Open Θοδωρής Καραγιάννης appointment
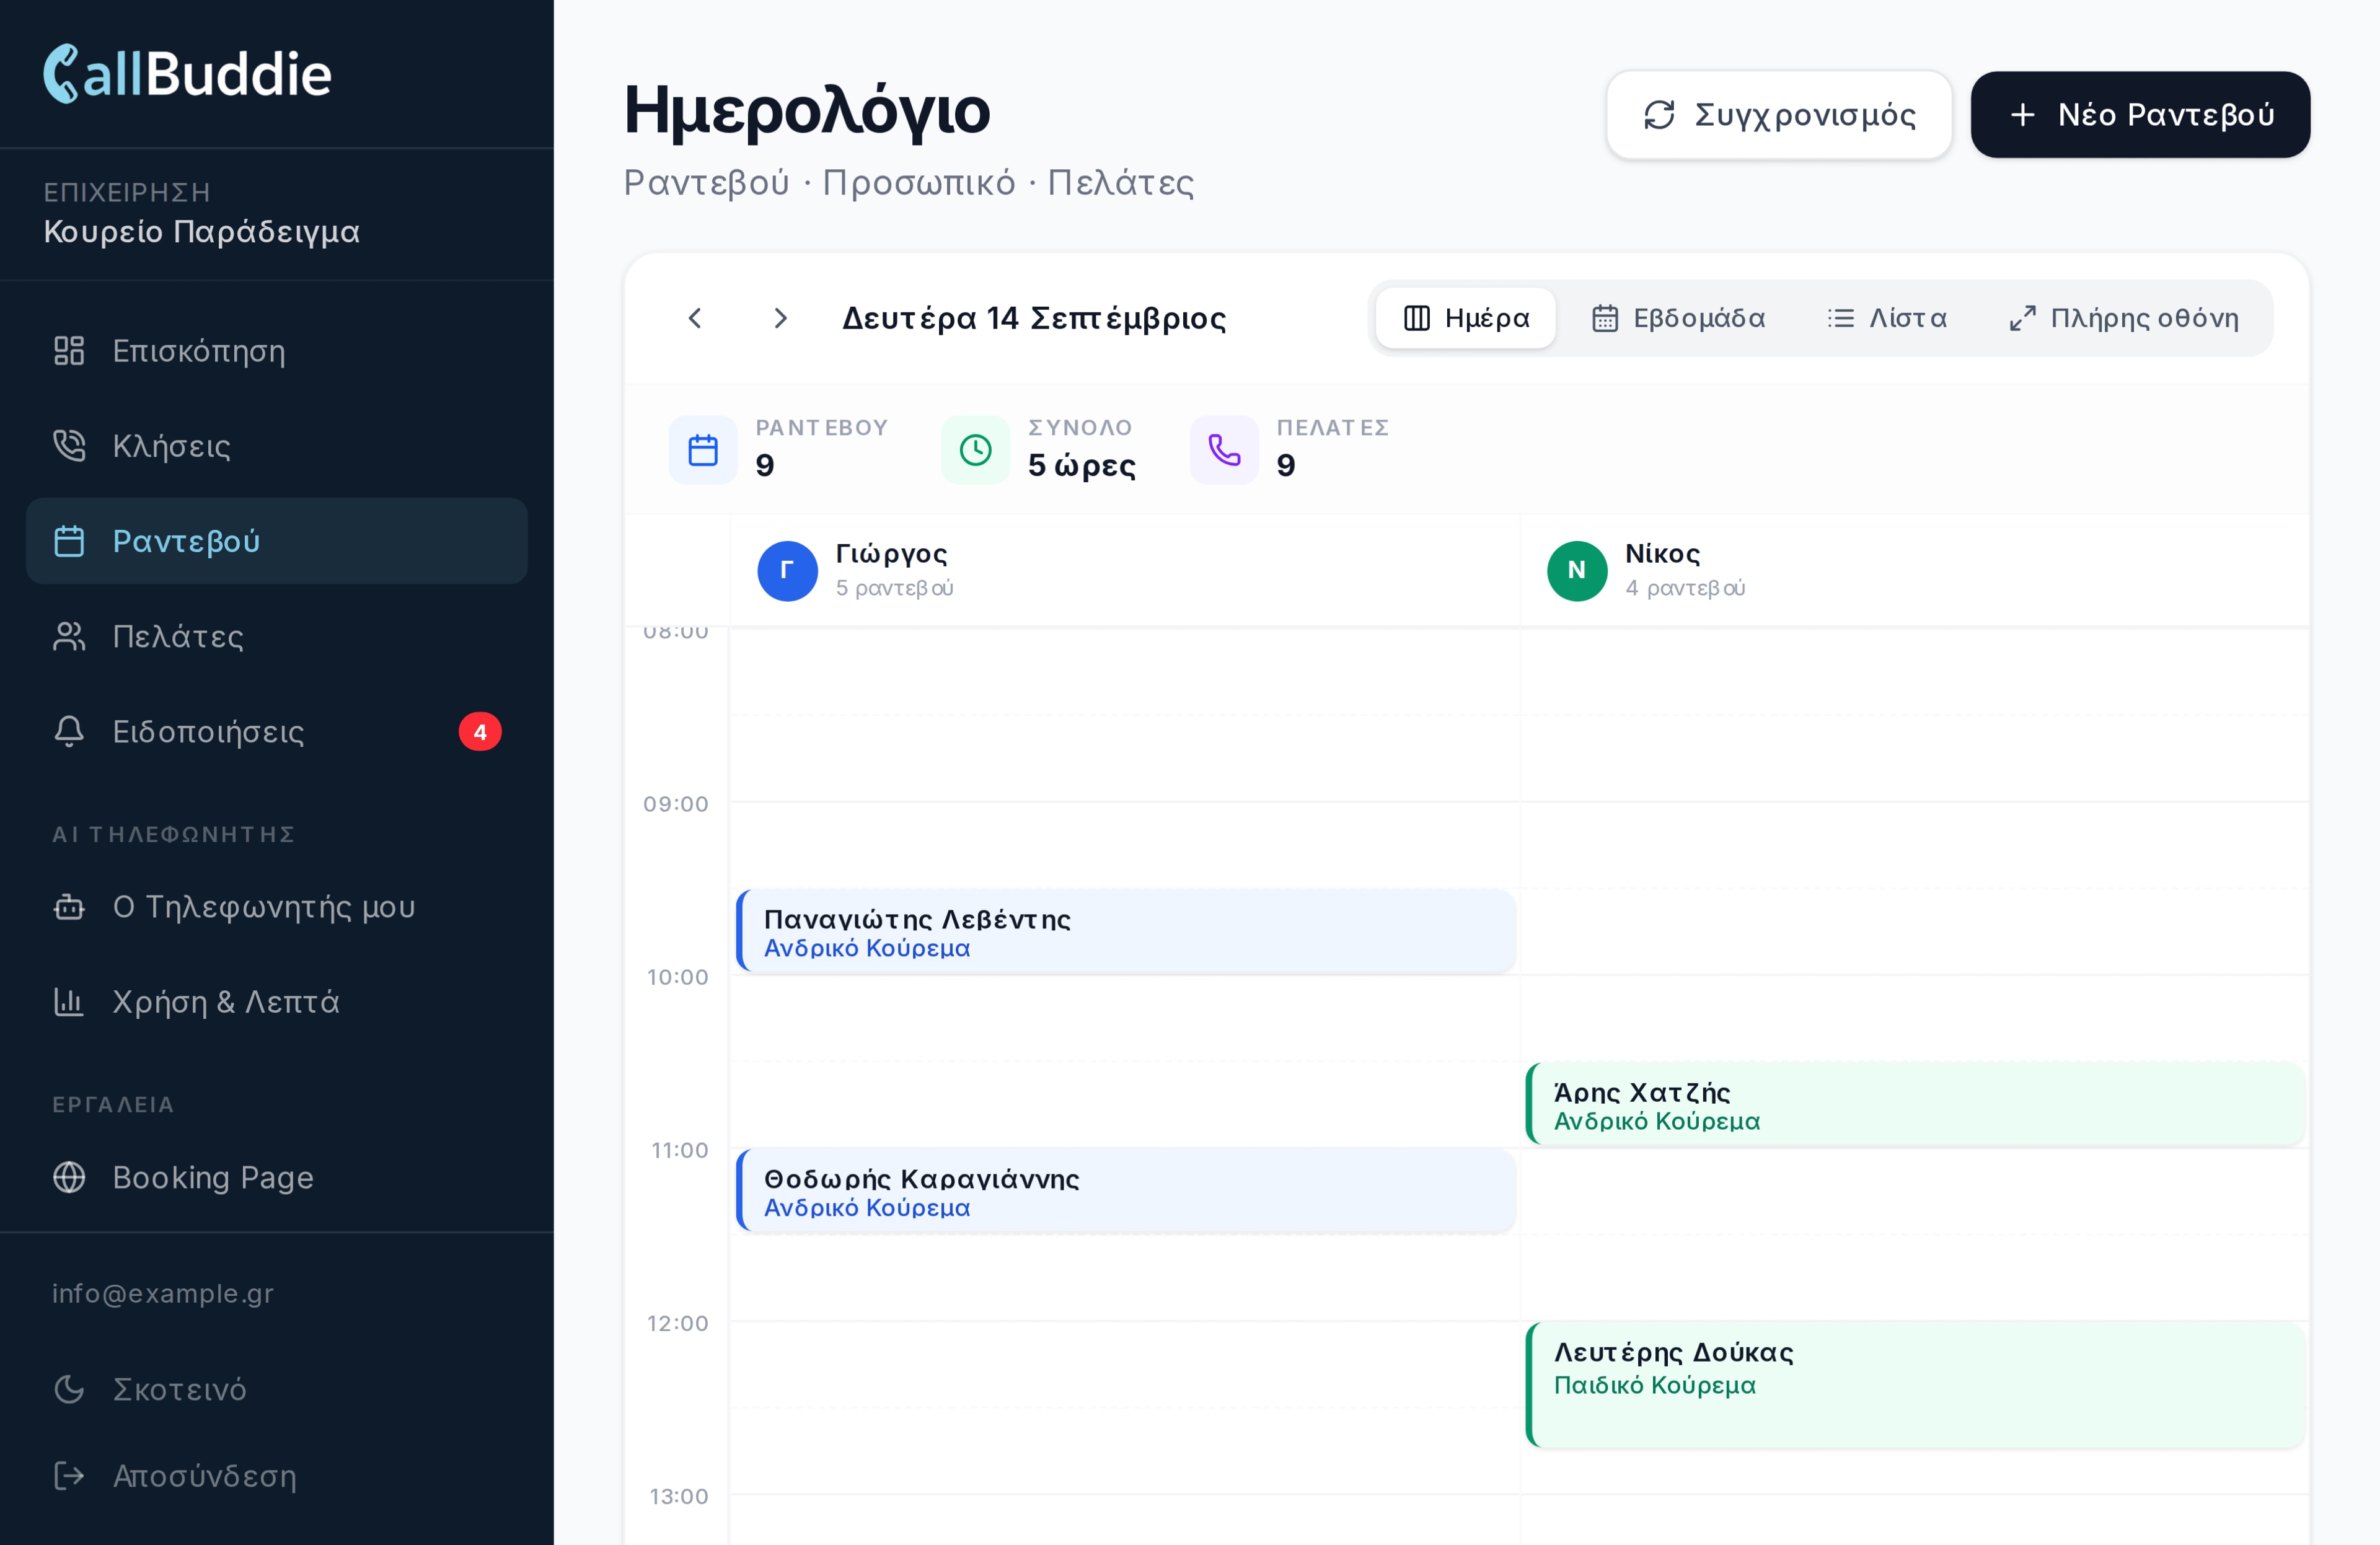This screenshot has width=2380, height=1545. pyautogui.click(x=1126, y=1191)
